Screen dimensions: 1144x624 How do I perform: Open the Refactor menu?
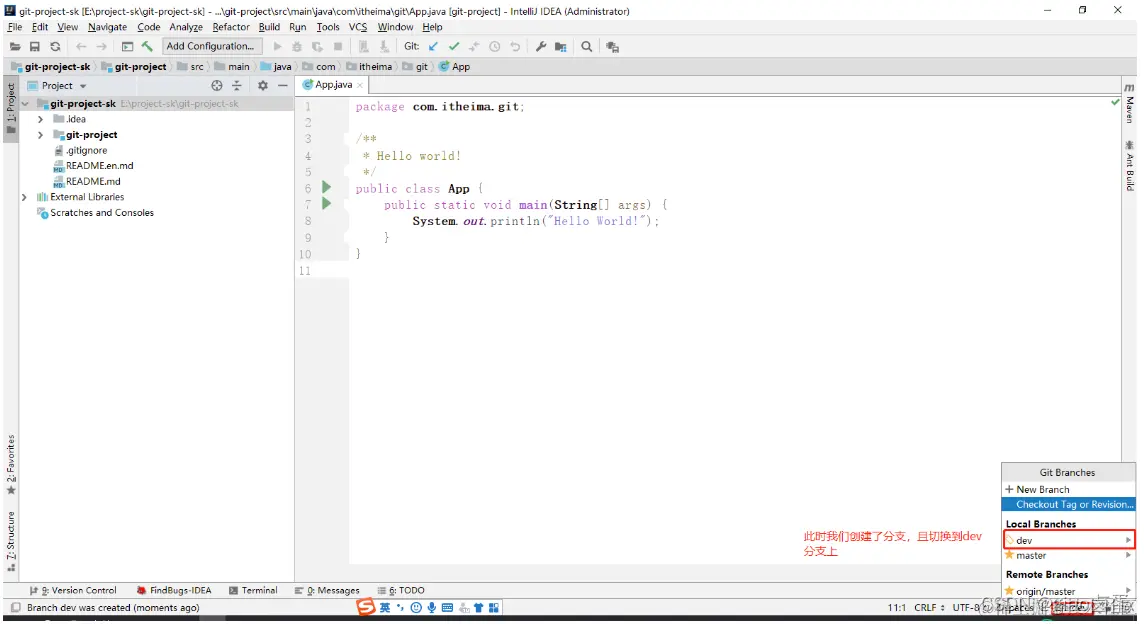[231, 27]
